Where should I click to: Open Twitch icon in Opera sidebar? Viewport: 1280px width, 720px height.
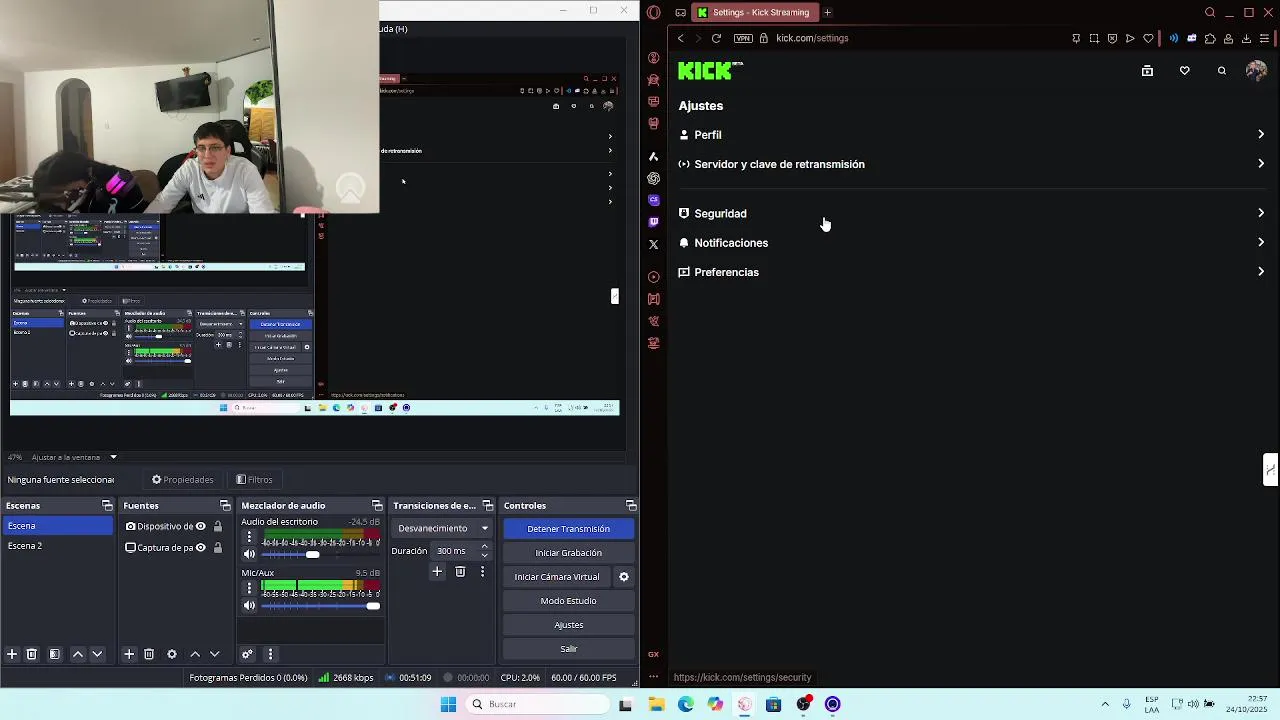pos(654,222)
